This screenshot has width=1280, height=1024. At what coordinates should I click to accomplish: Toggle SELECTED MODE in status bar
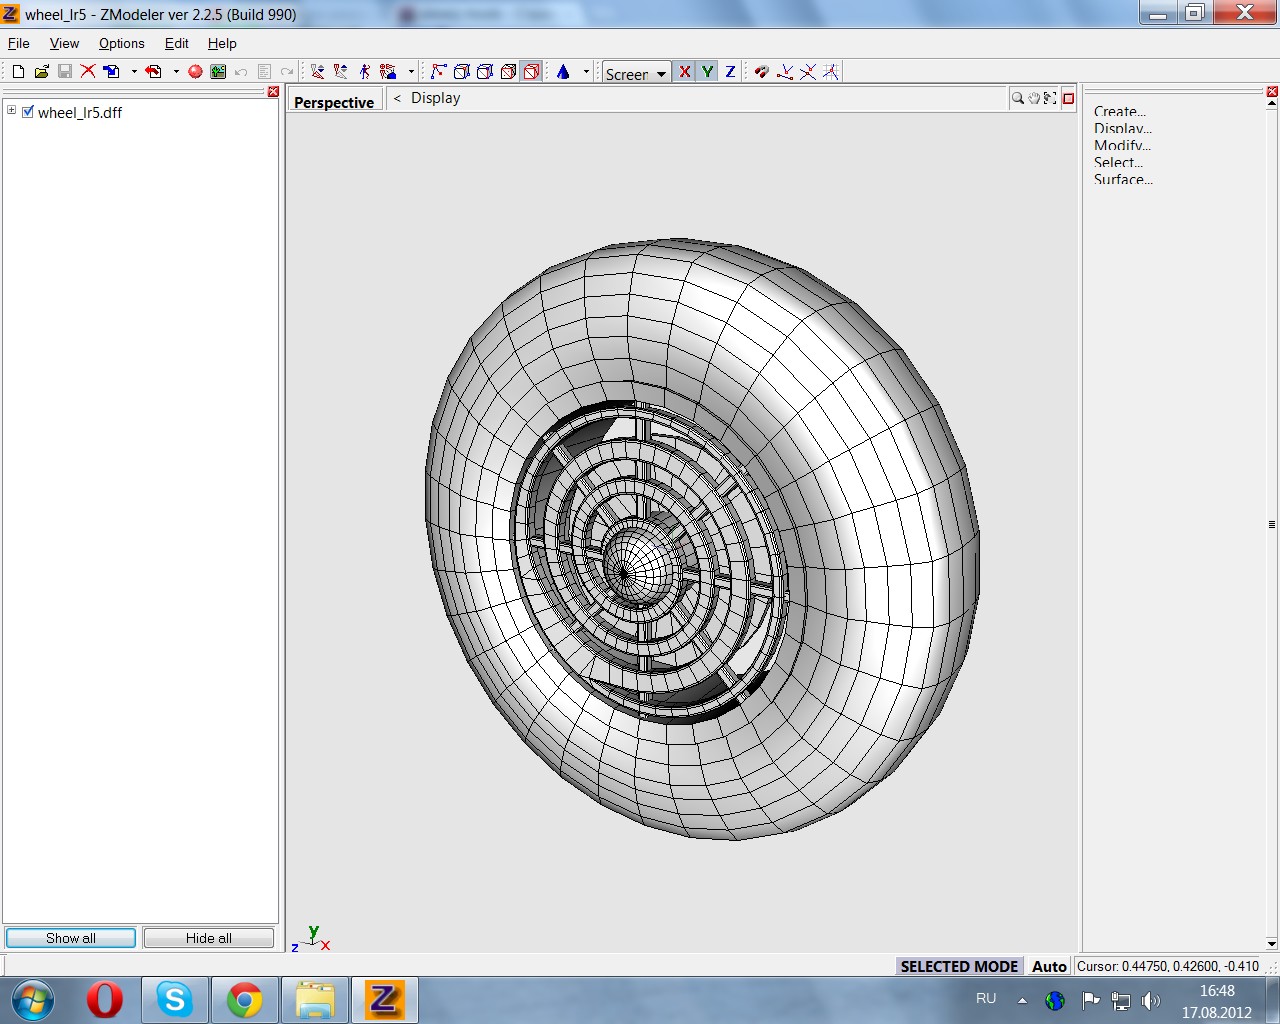click(x=959, y=966)
